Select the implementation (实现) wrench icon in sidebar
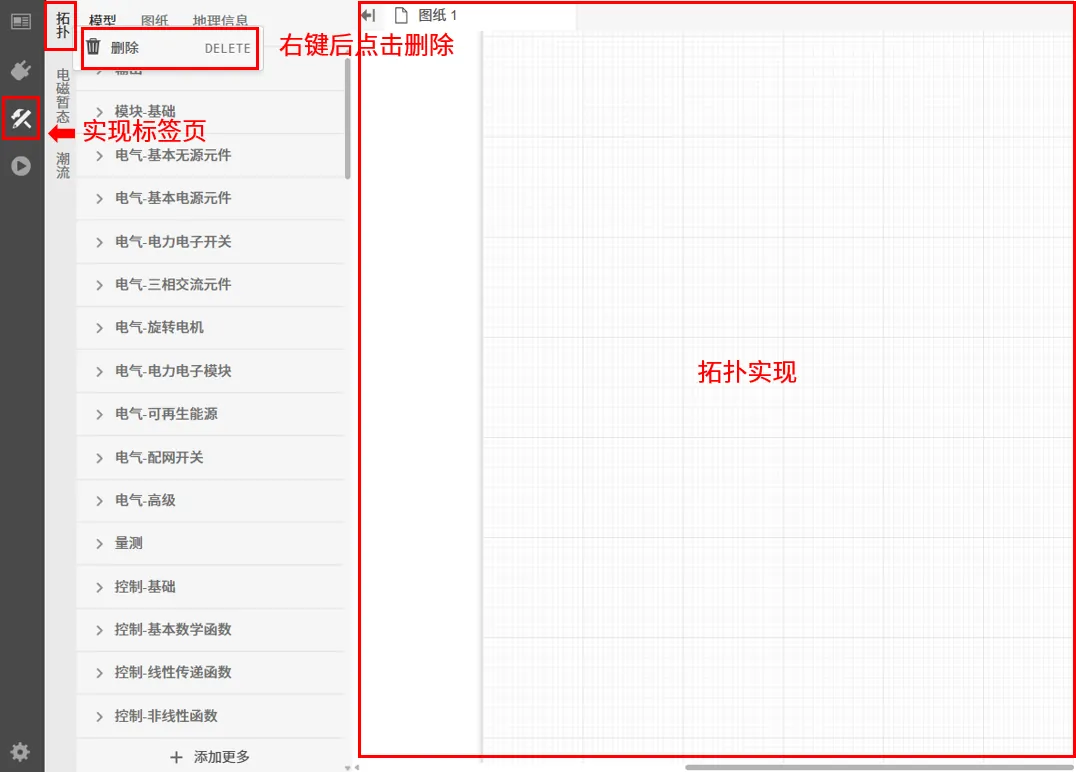 point(21,118)
